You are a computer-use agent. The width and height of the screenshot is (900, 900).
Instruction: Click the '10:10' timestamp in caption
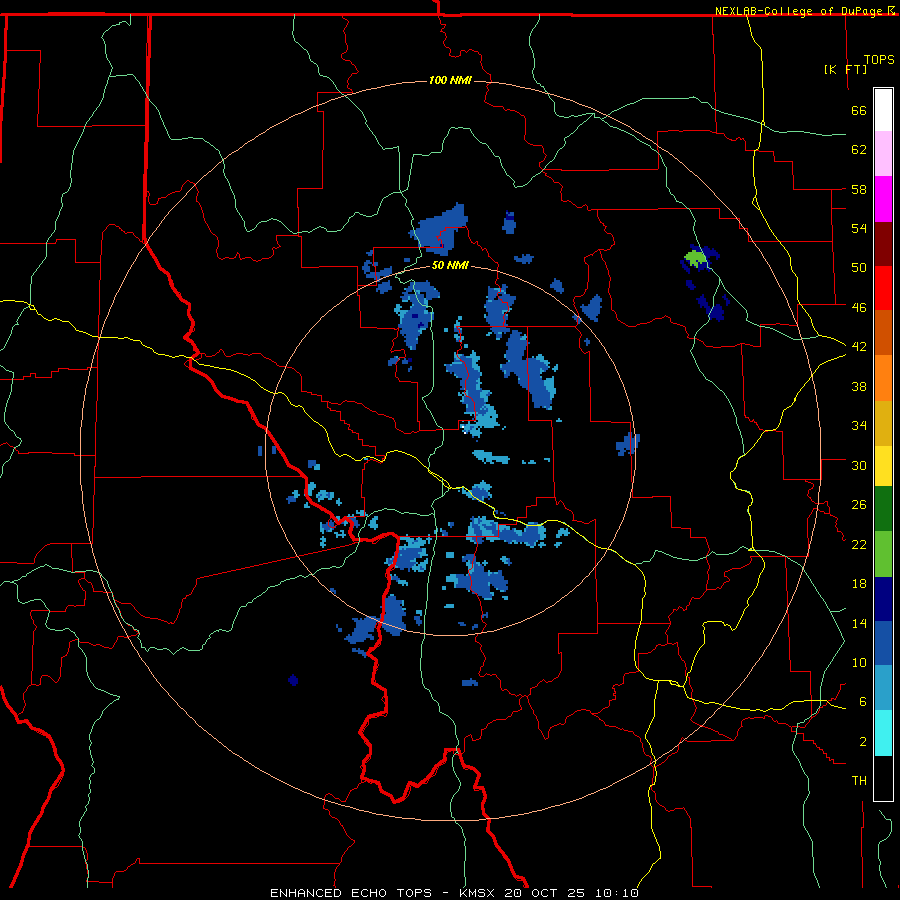(617, 893)
